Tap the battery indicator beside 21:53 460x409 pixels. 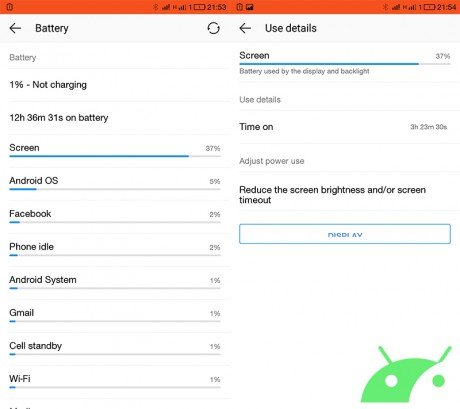pyautogui.click(x=199, y=7)
